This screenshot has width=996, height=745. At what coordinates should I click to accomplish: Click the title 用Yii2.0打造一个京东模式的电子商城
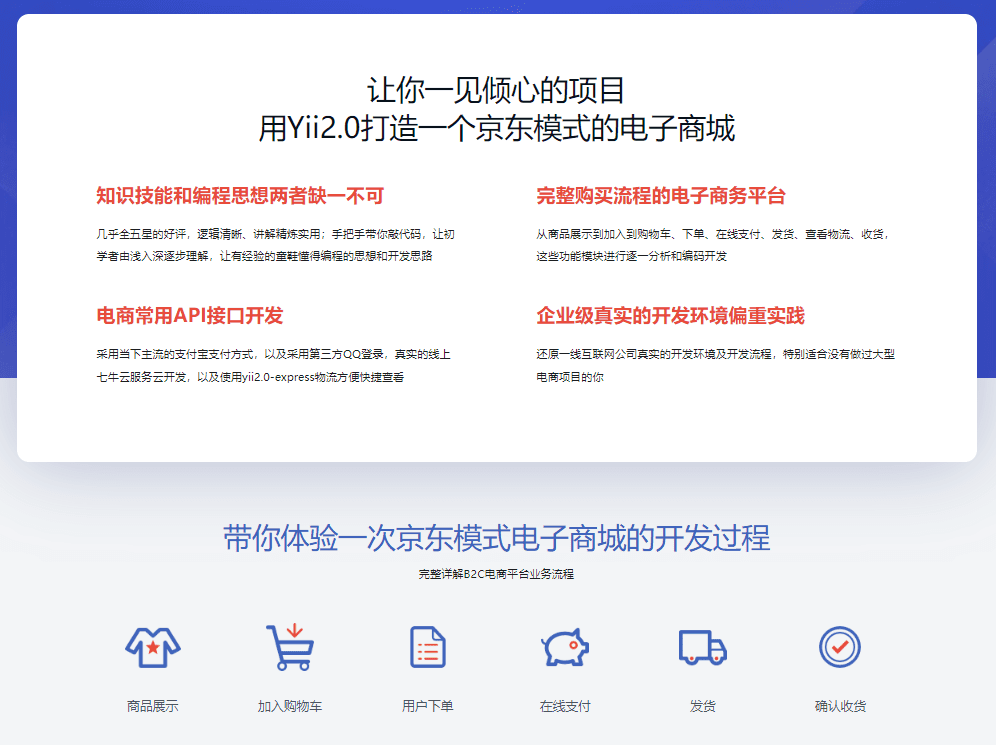click(x=497, y=129)
